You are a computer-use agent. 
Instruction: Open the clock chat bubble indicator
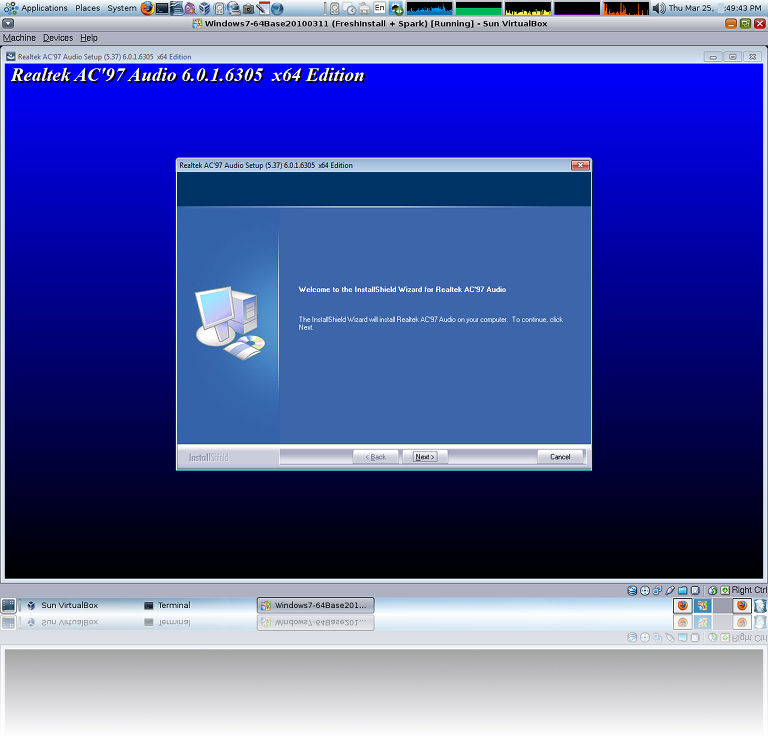350,9
